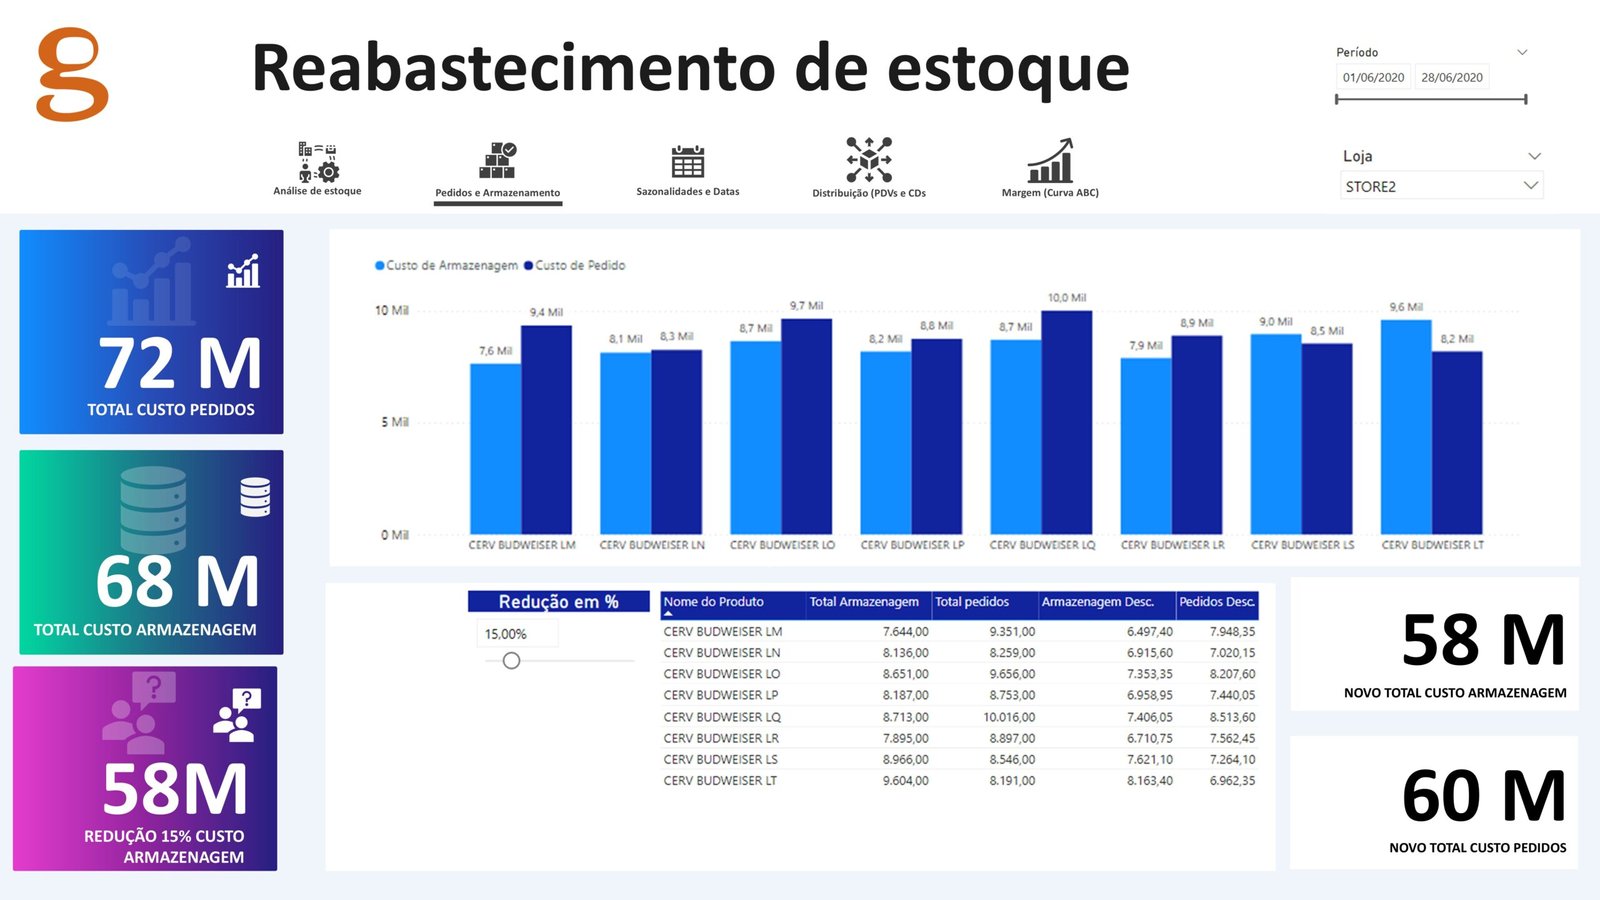Expand the Loja header chevron
The image size is (1600, 900).
coord(1534,156)
